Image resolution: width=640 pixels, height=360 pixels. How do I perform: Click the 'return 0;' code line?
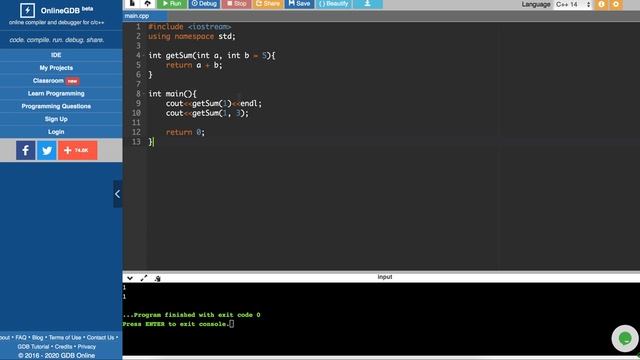(185, 132)
